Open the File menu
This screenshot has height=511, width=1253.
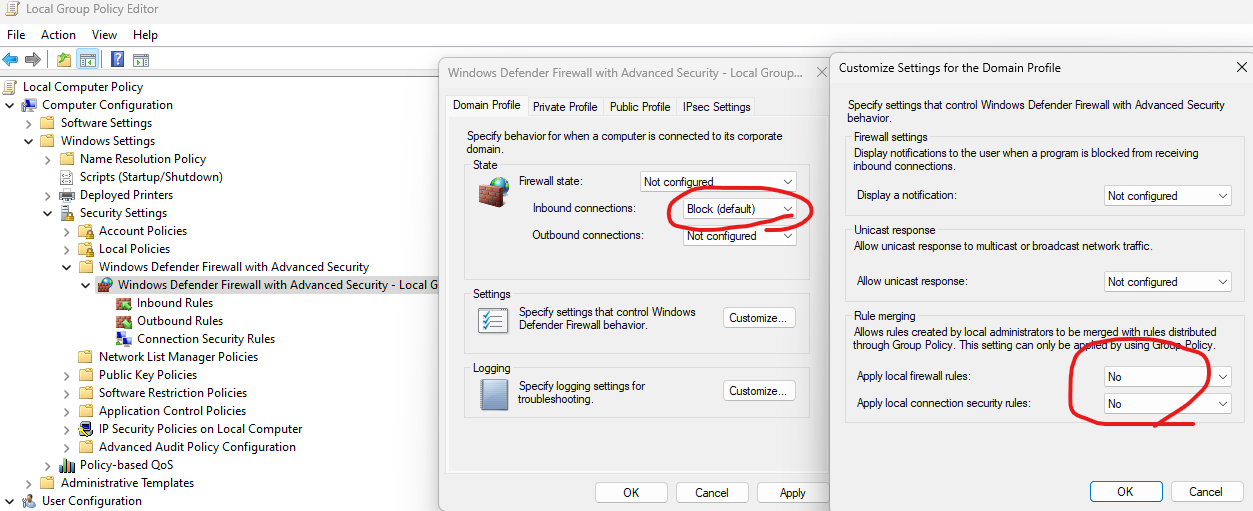[x=16, y=35]
